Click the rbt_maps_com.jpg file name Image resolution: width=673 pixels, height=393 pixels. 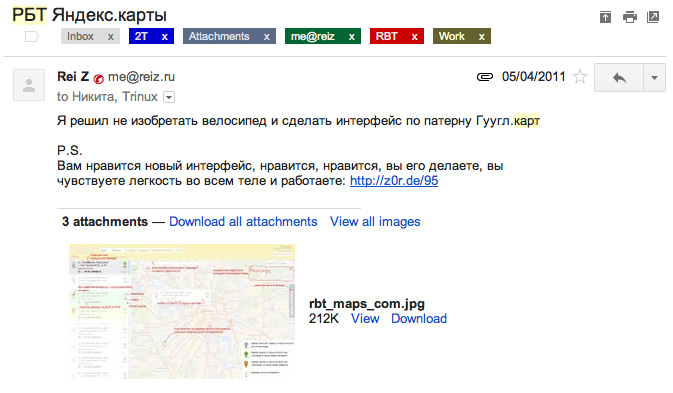click(367, 304)
